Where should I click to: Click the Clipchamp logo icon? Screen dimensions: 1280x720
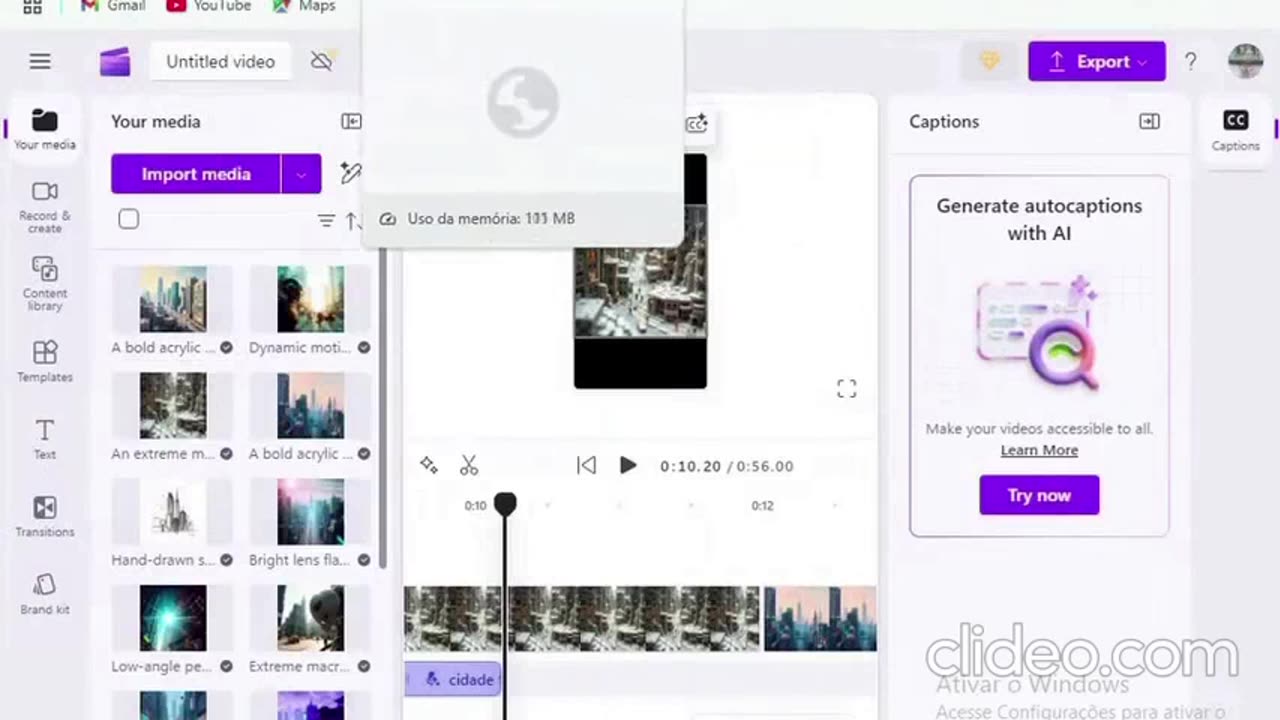point(115,62)
